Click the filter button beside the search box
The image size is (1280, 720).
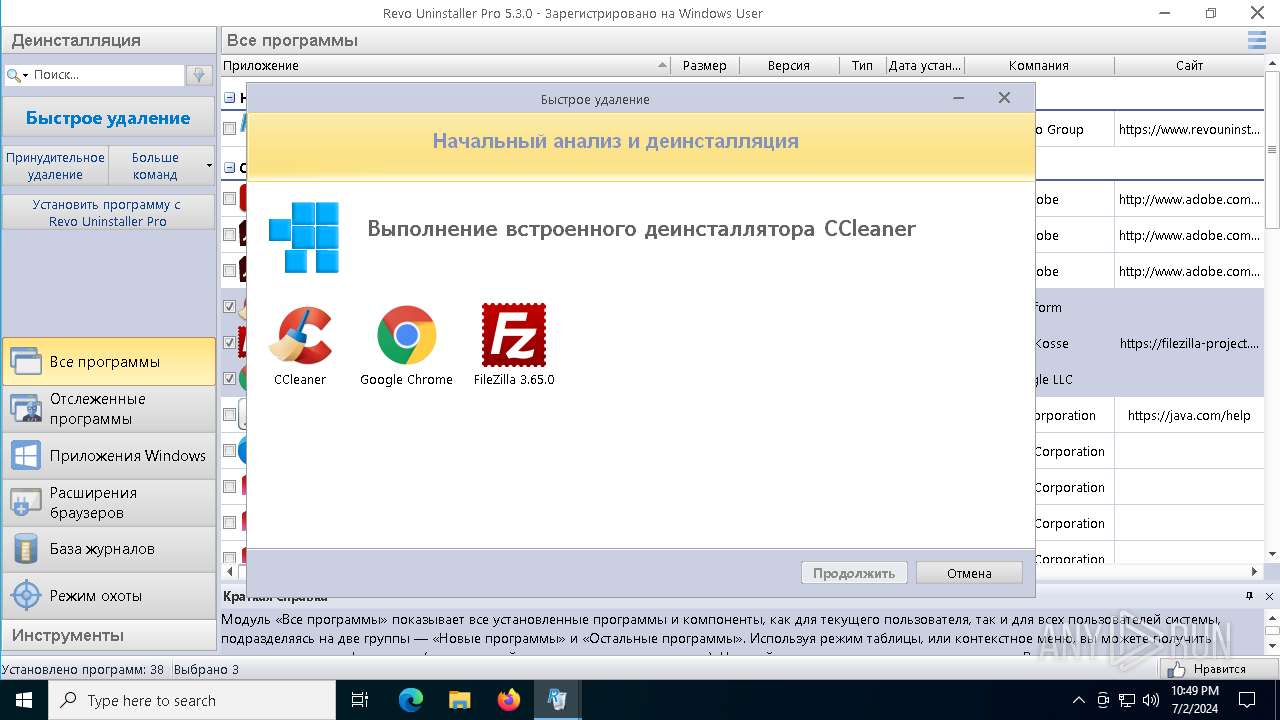coord(199,75)
